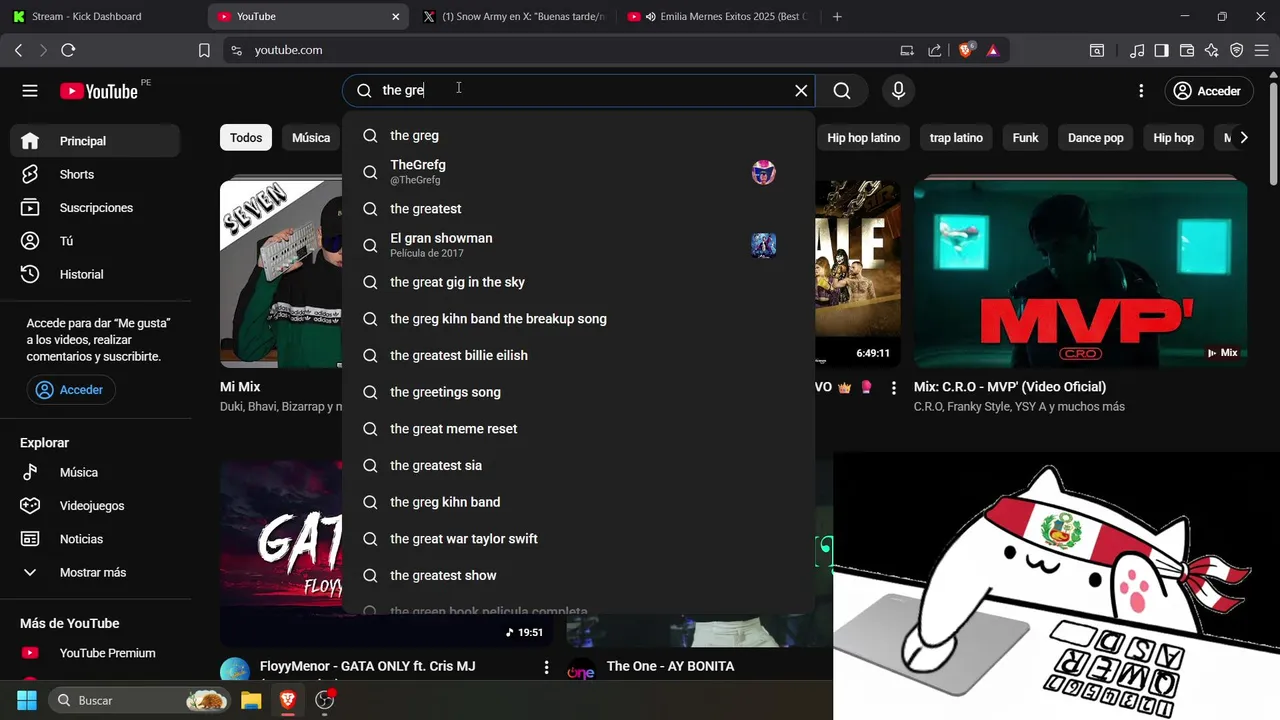
Task: Select the Dance pop chip
Action: pos(1095,138)
